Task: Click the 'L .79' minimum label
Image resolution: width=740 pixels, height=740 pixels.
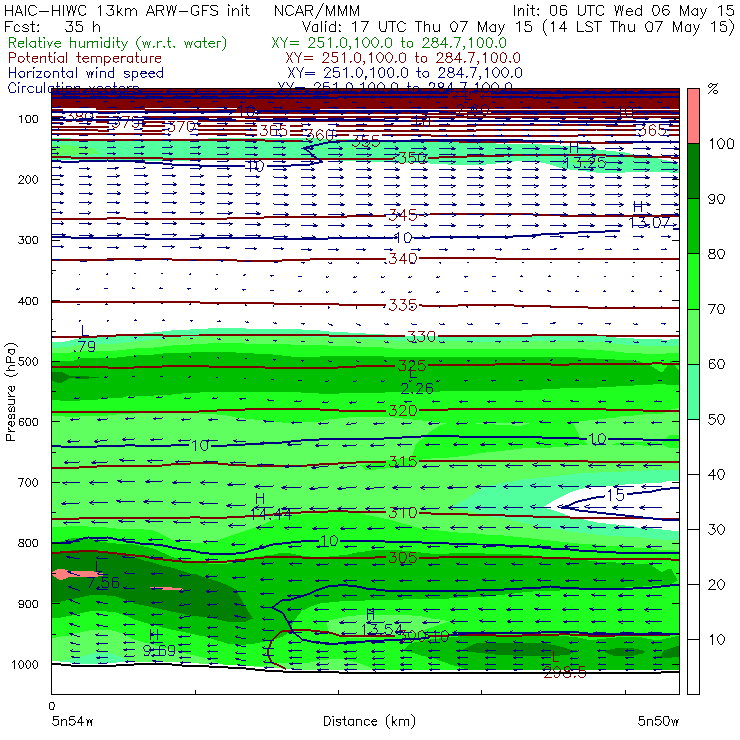Action: click(x=85, y=339)
